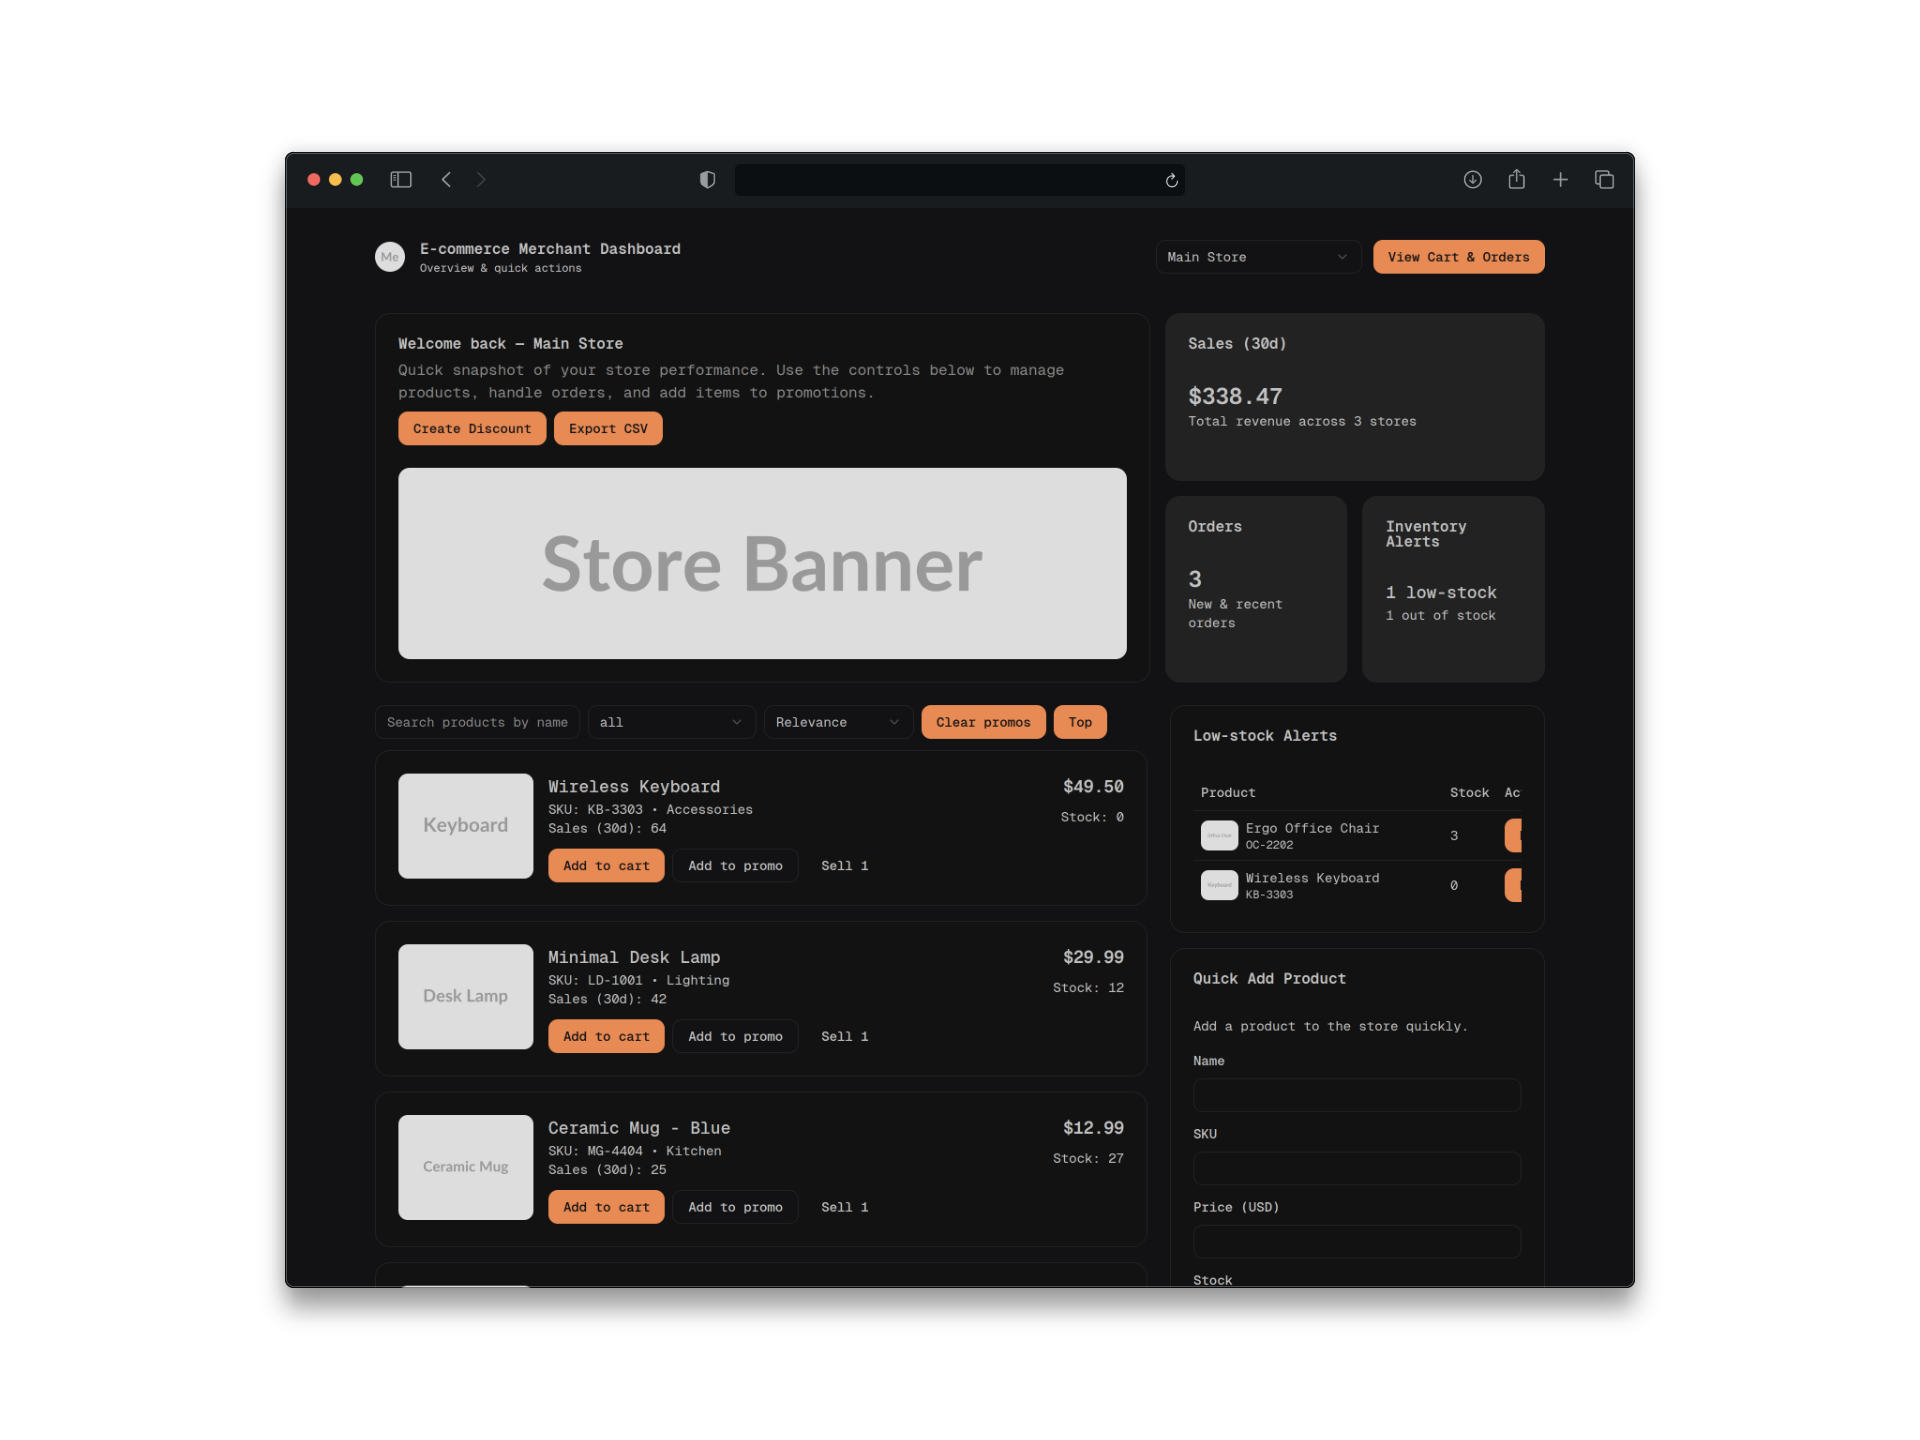This screenshot has height=1440, width=1920.
Task: Open a new tab with plus icon
Action: (1560, 180)
